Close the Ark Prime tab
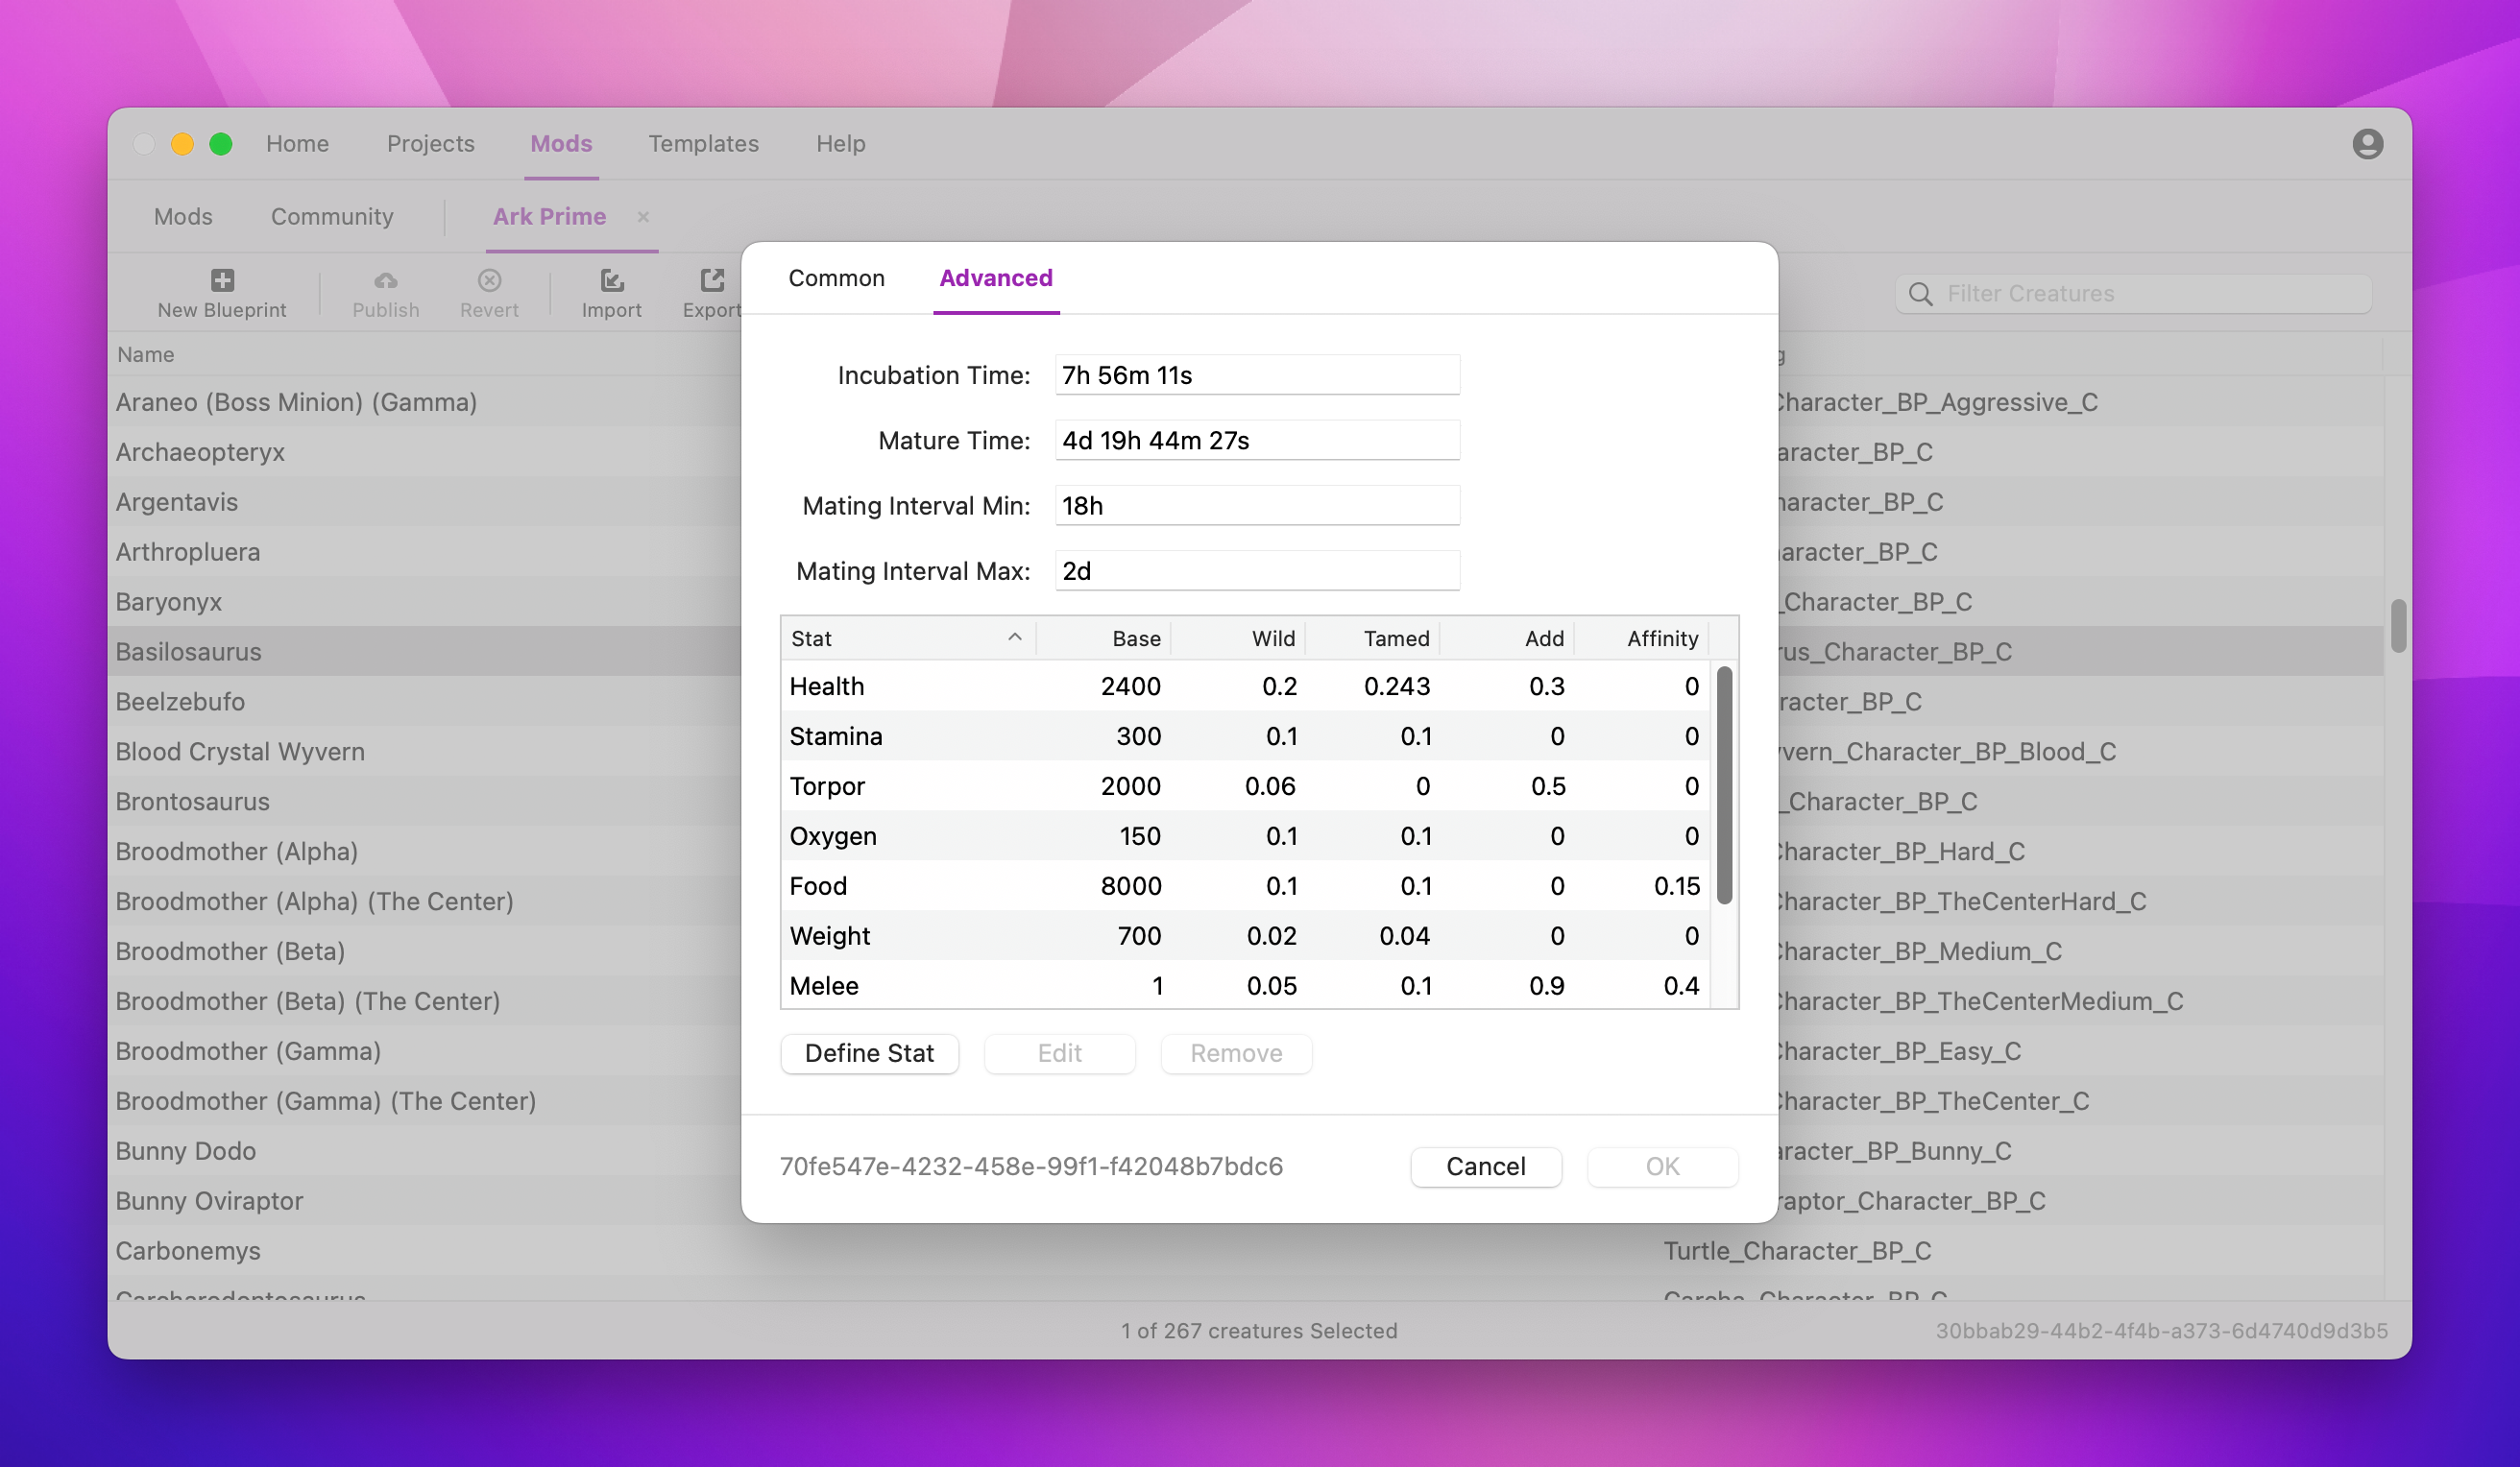2520x1467 pixels. tap(643, 217)
